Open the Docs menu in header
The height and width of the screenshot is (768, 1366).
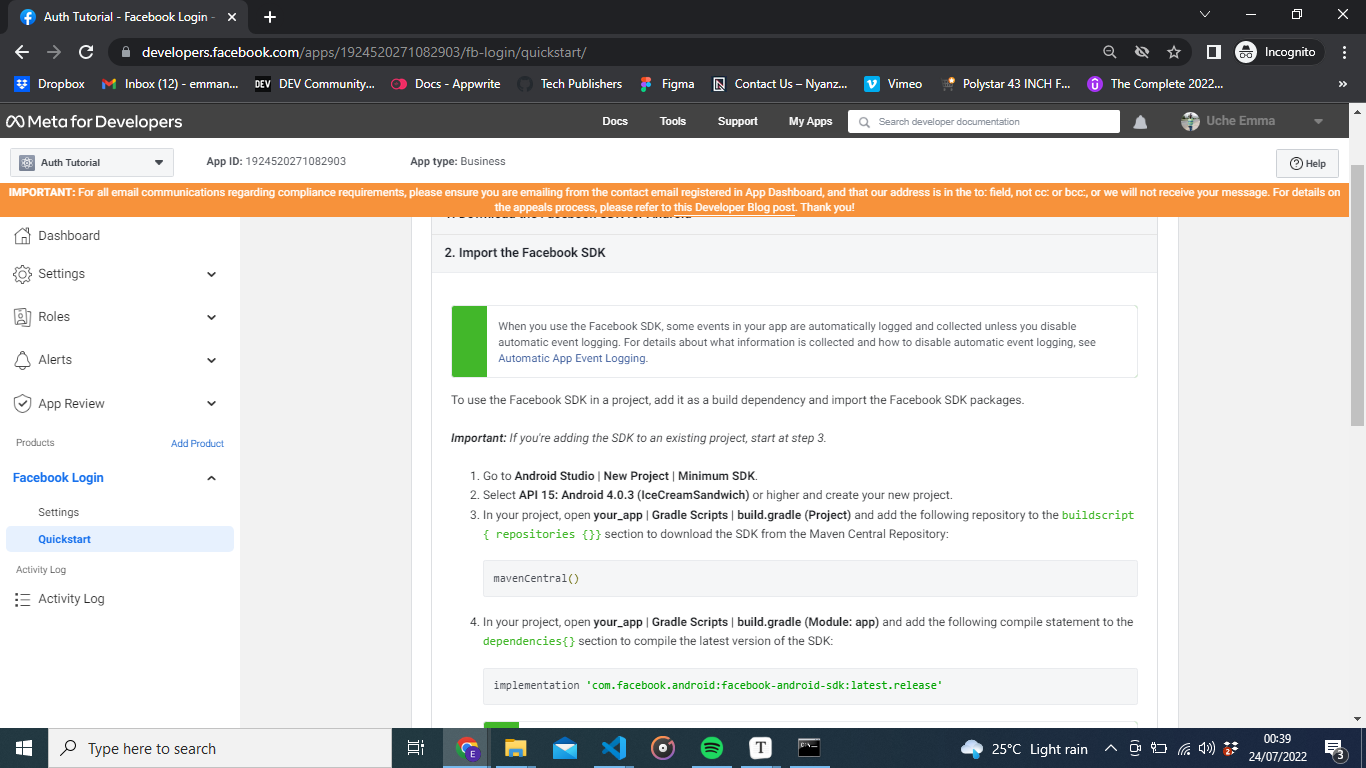pos(615,122)
